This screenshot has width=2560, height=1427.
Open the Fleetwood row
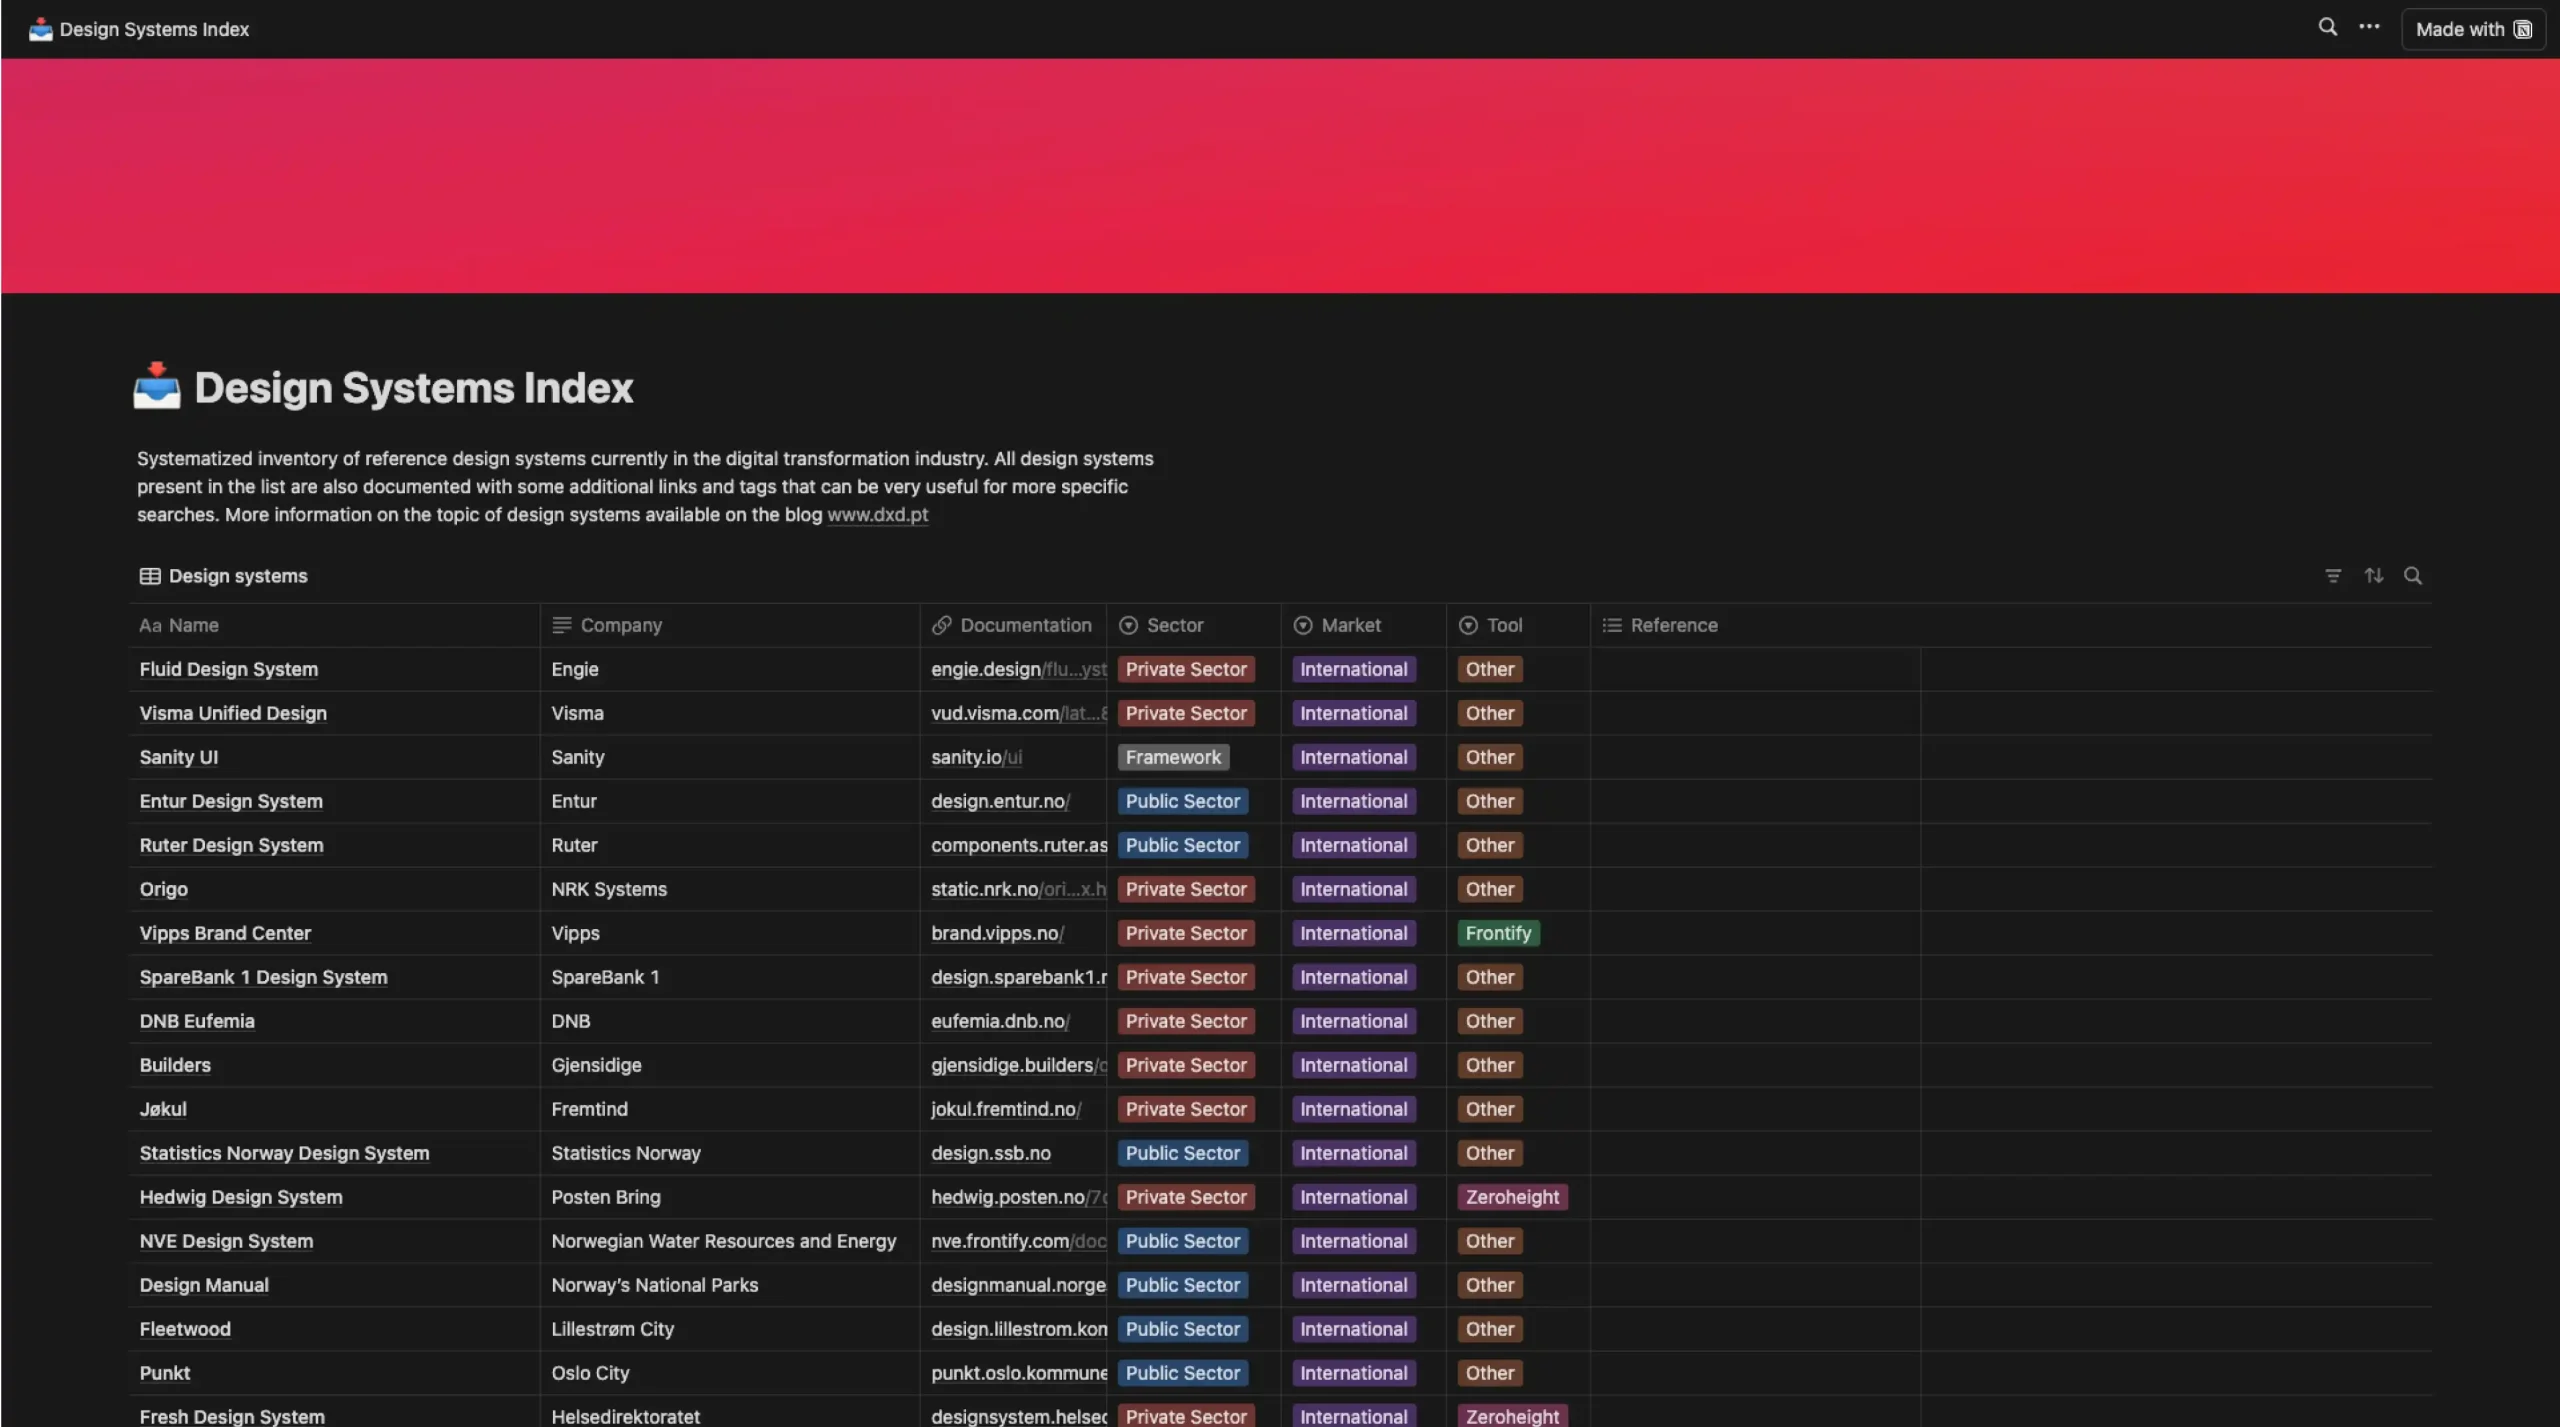click(185, 1329)
